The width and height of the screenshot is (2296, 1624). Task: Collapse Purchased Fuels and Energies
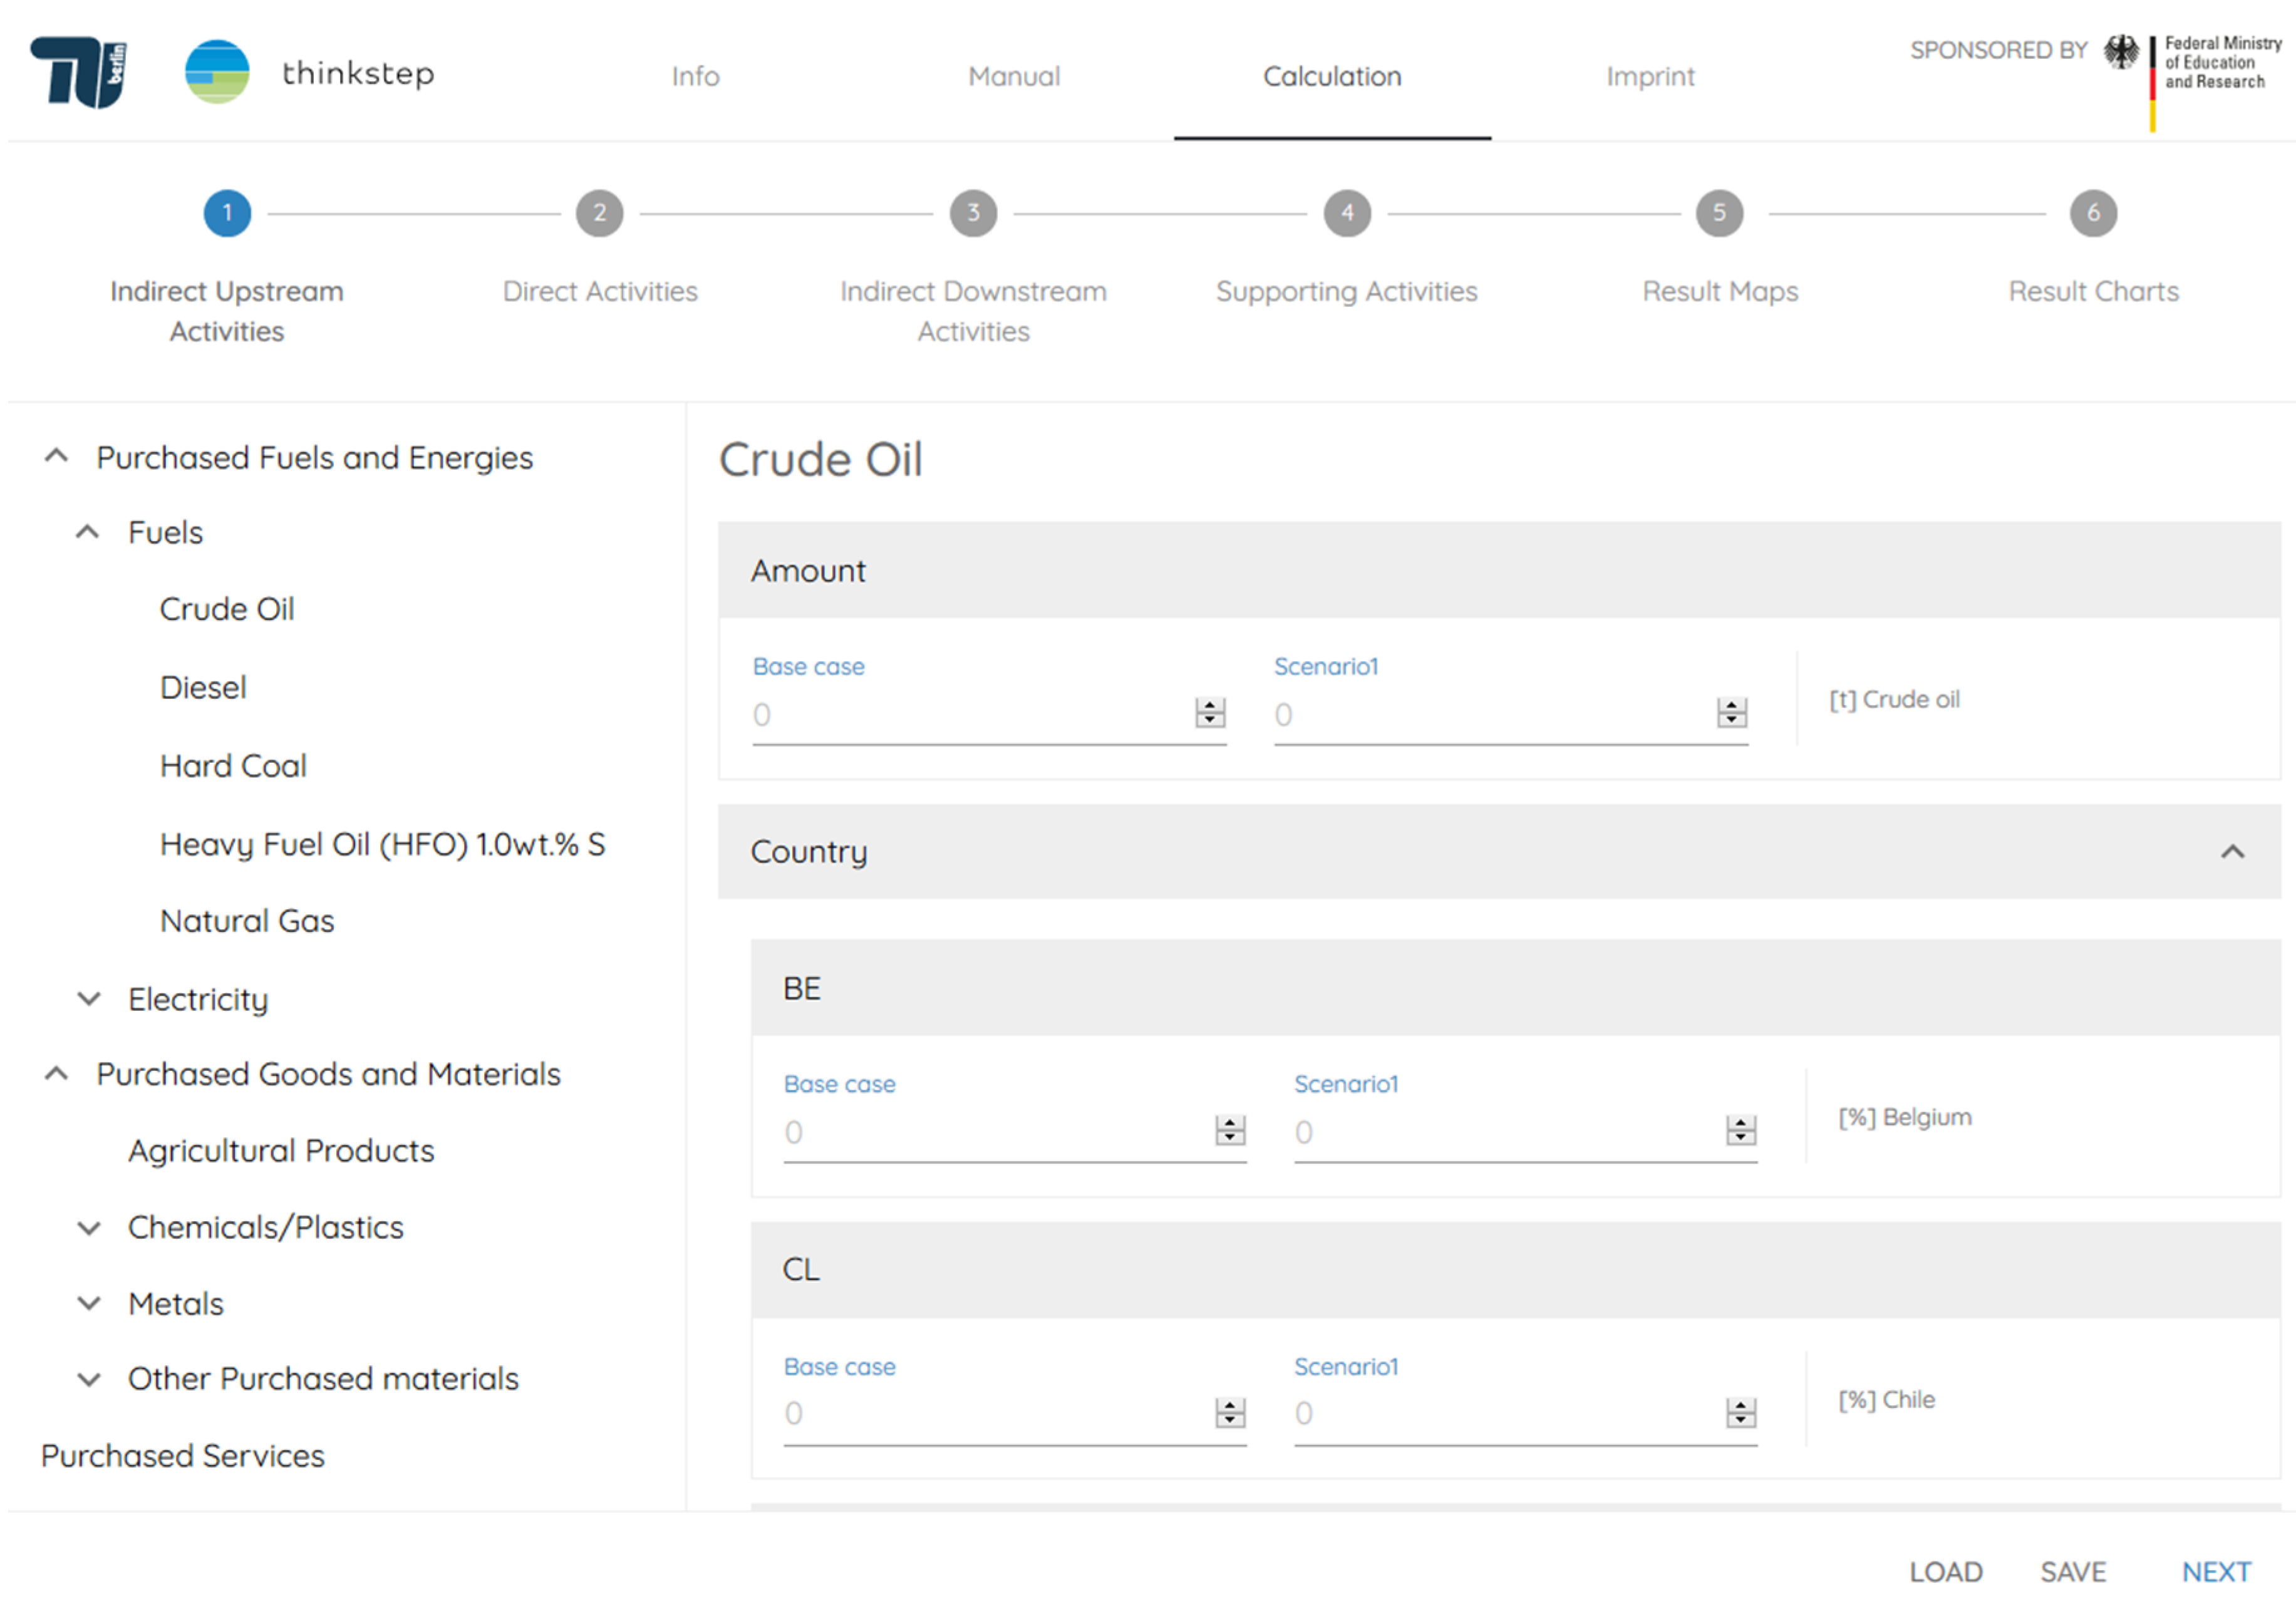tap(57, 457)
